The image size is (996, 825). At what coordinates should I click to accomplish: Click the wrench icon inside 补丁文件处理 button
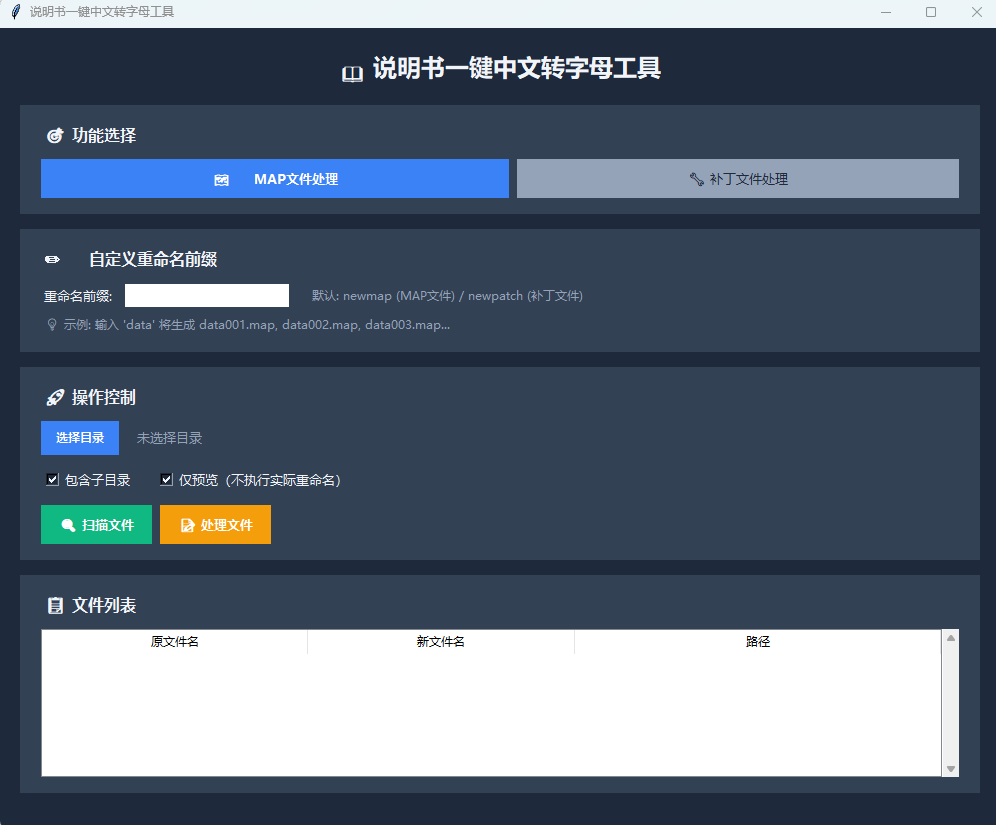(697, 178)
